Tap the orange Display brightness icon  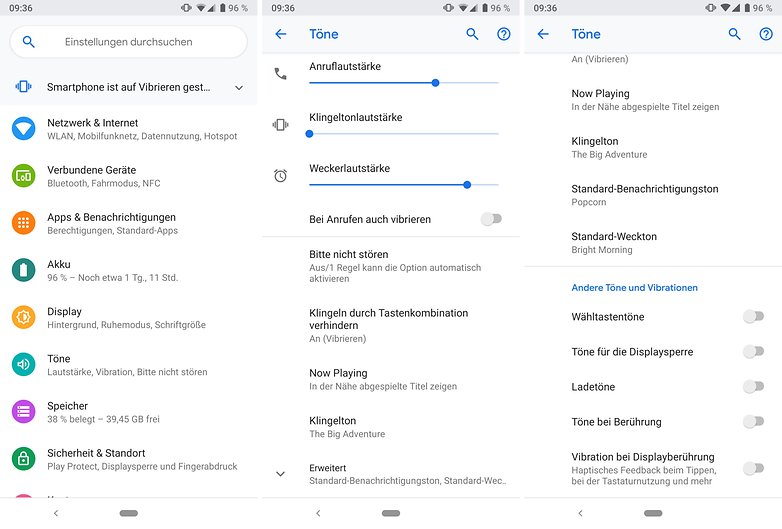tap(23, 317)
